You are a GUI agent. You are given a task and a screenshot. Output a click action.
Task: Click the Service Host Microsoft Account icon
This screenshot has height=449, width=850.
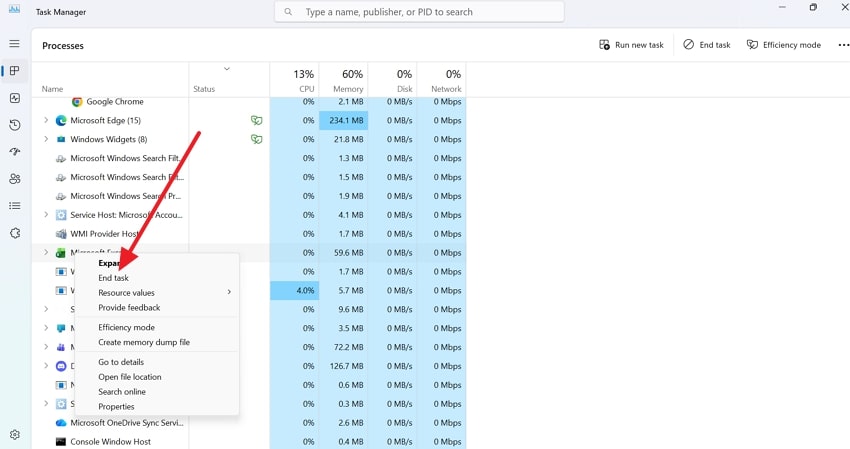tap(61, 215)
